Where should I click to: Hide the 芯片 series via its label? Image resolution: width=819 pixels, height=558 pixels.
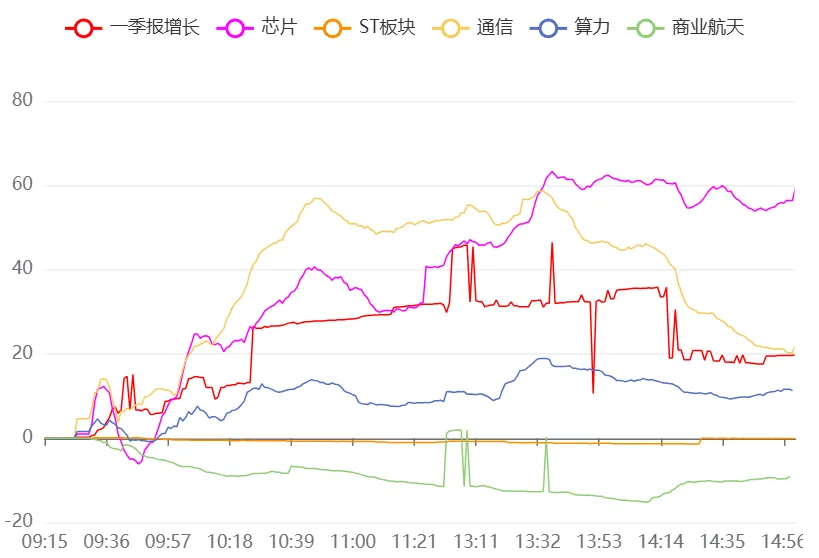[x=279, y=27]
